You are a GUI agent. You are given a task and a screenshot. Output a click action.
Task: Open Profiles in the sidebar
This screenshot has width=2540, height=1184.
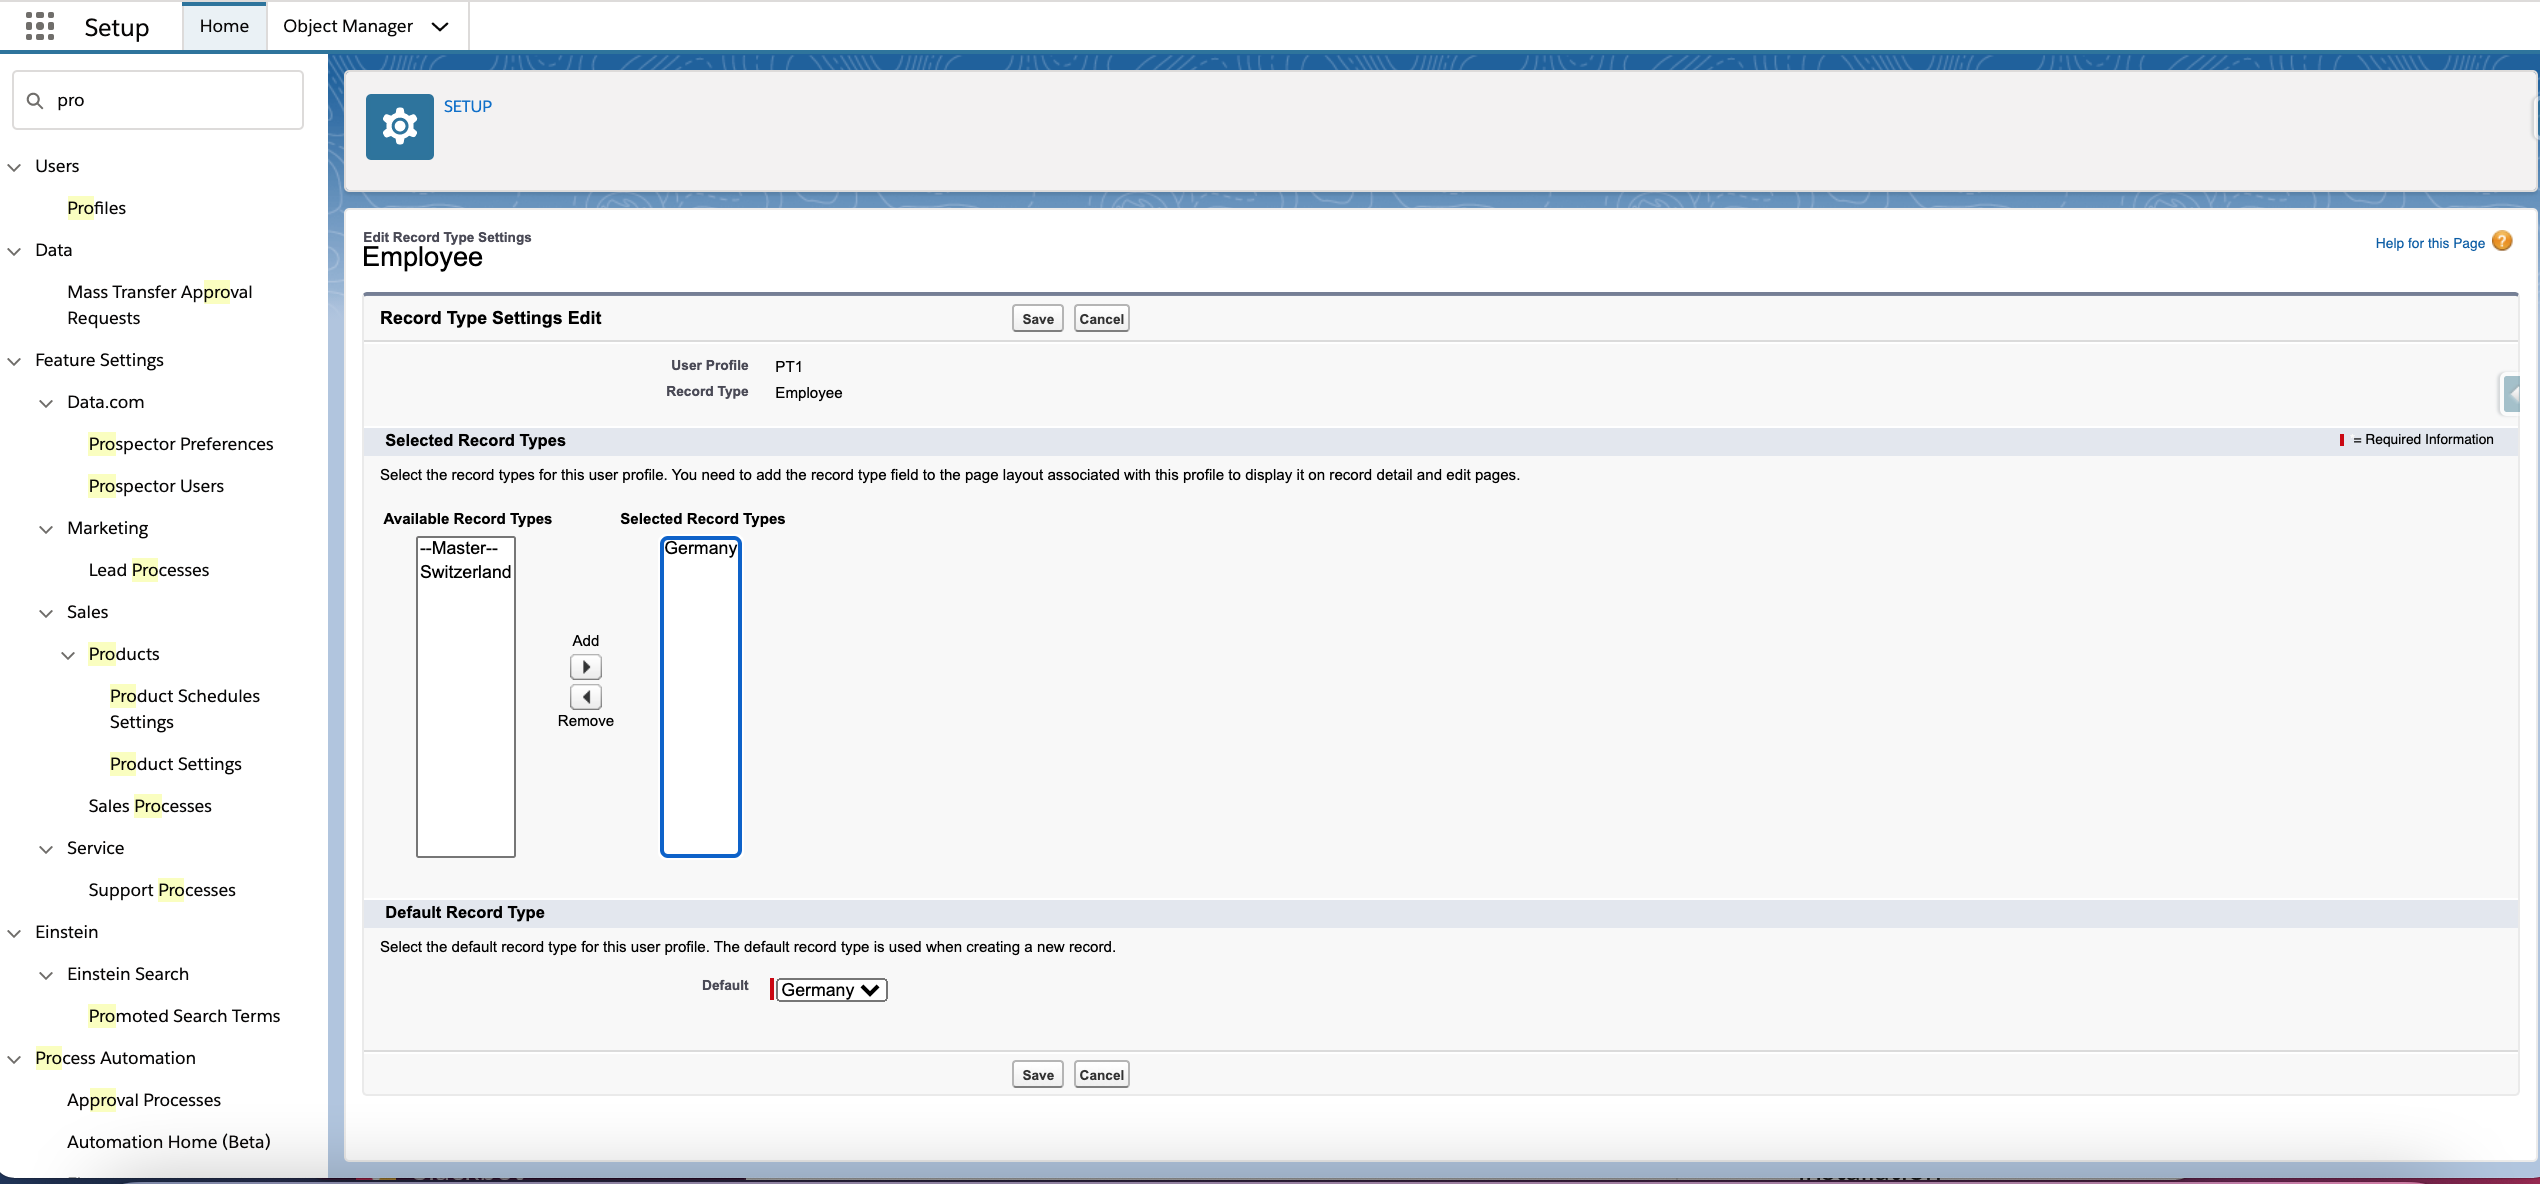point(96,208)
